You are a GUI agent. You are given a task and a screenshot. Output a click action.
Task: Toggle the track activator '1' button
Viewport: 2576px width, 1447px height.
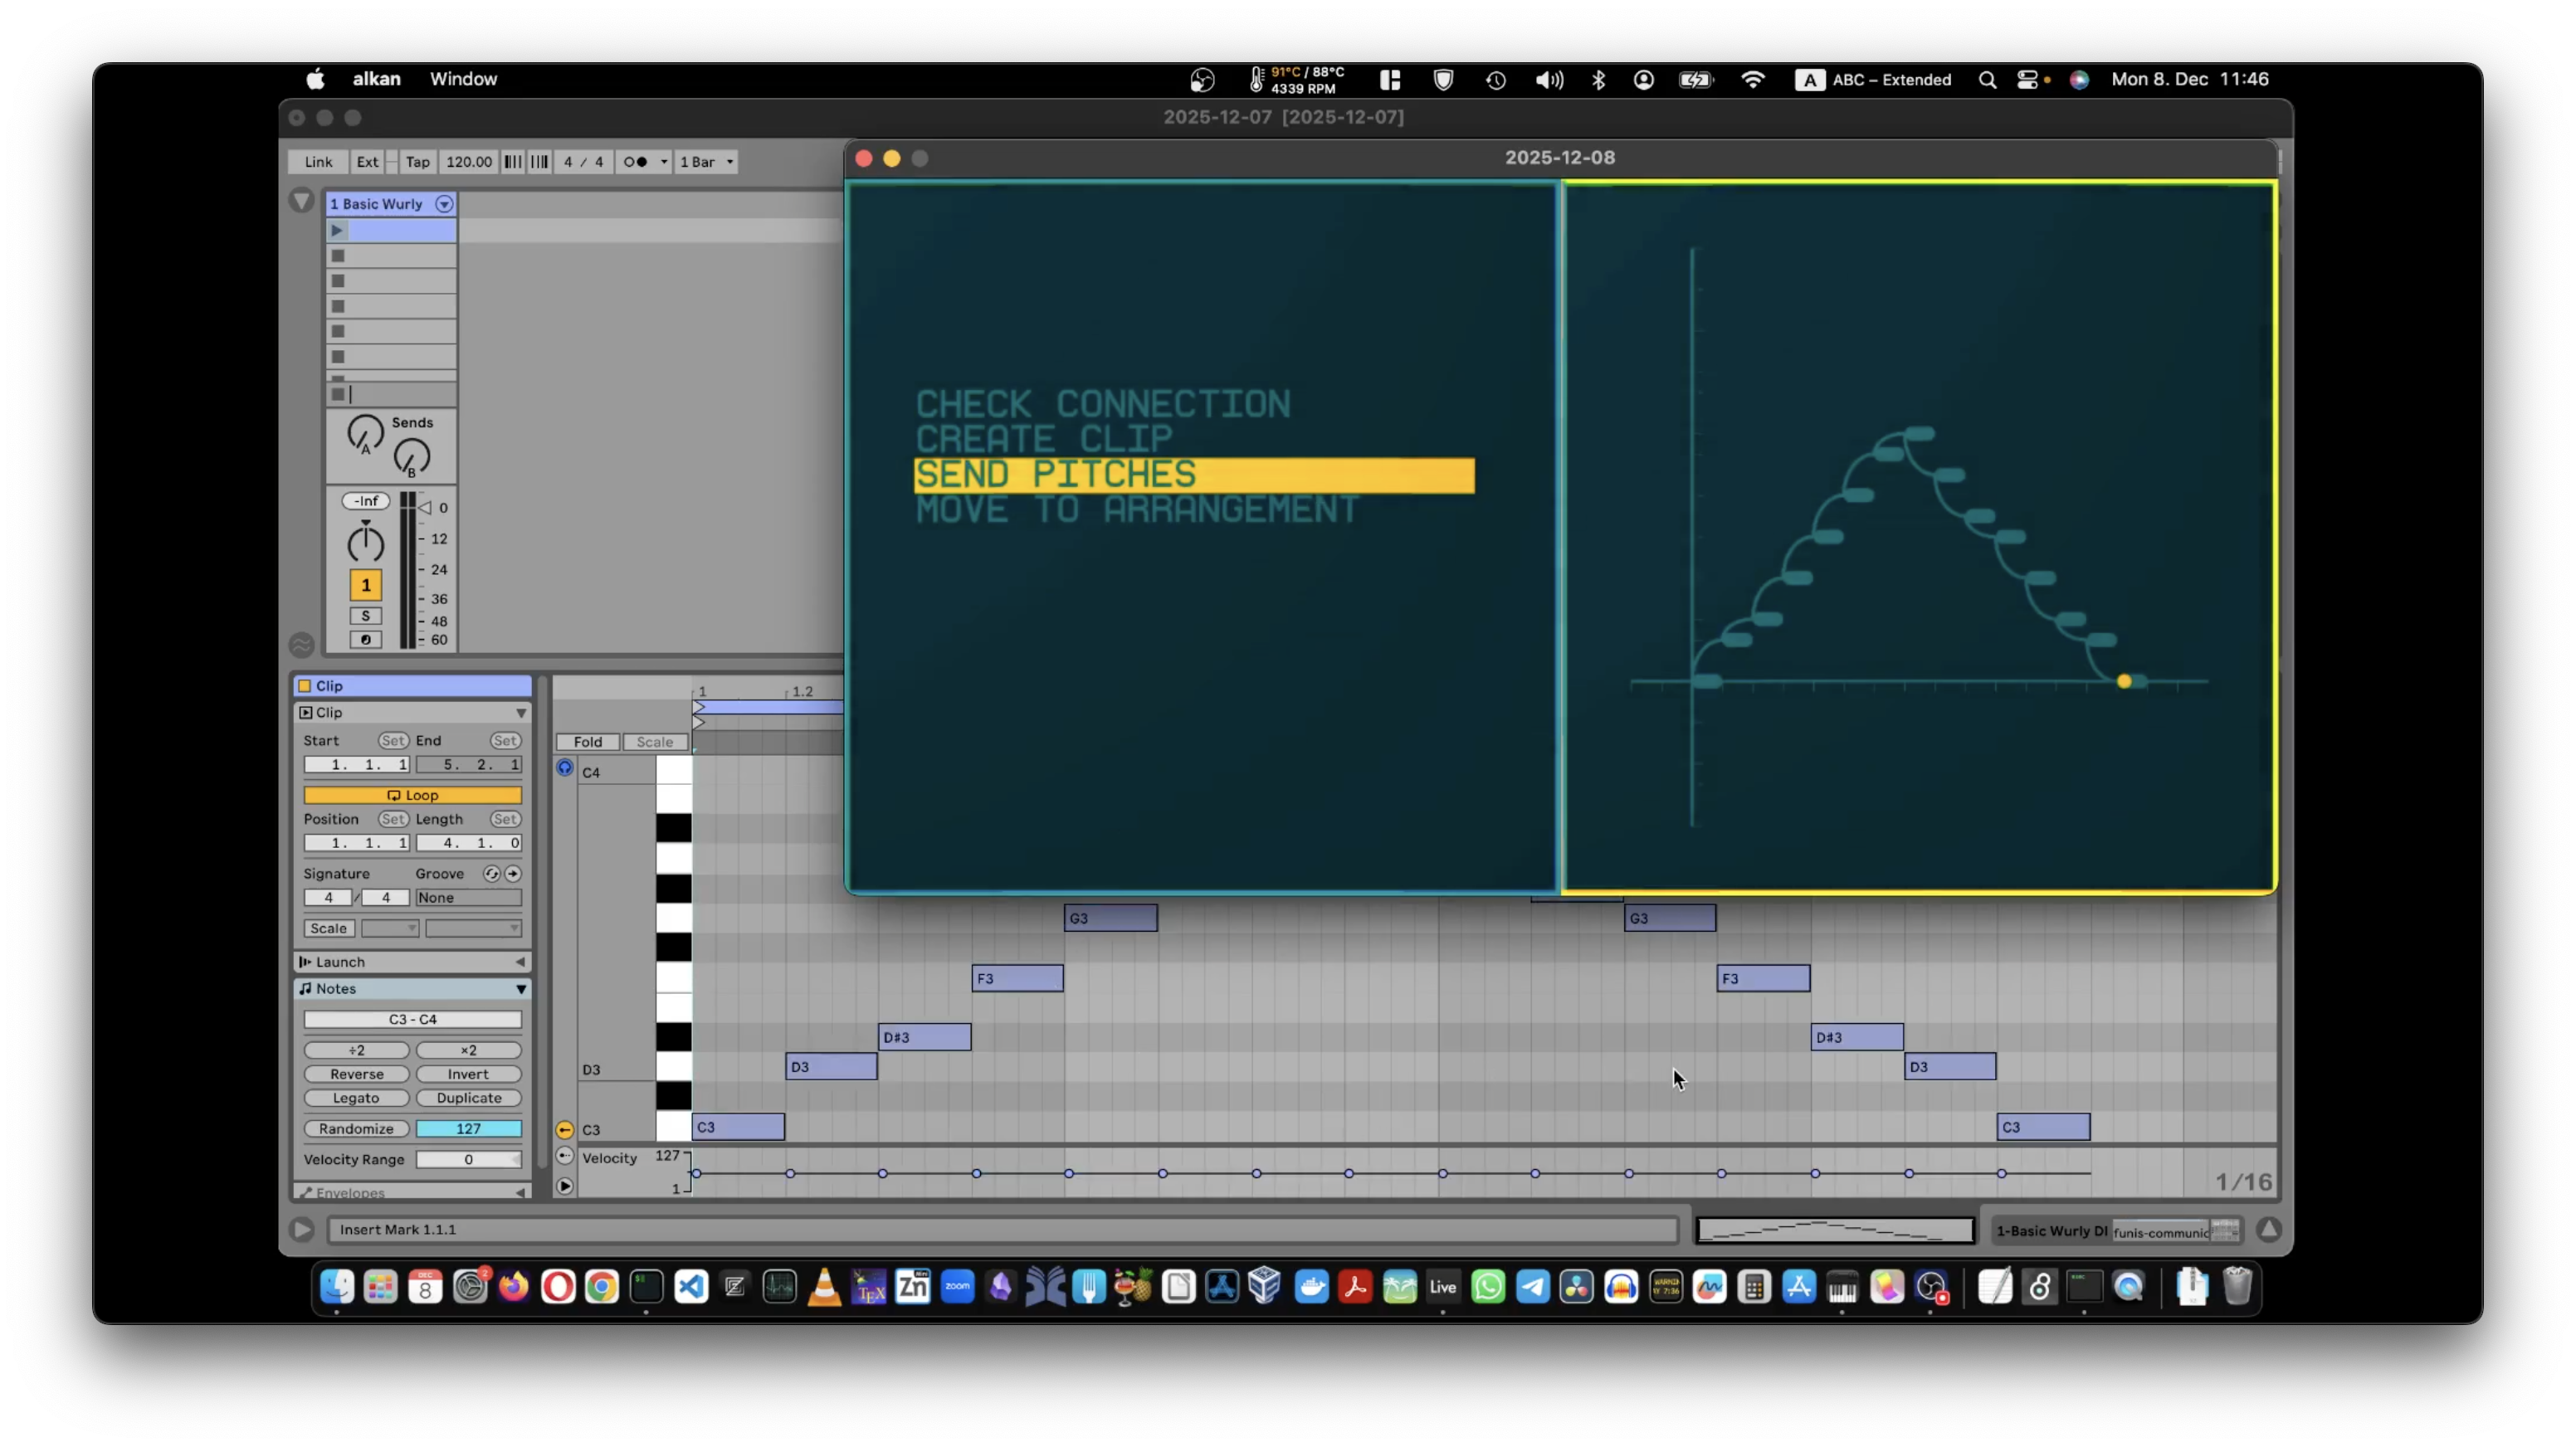coord(365,585)
